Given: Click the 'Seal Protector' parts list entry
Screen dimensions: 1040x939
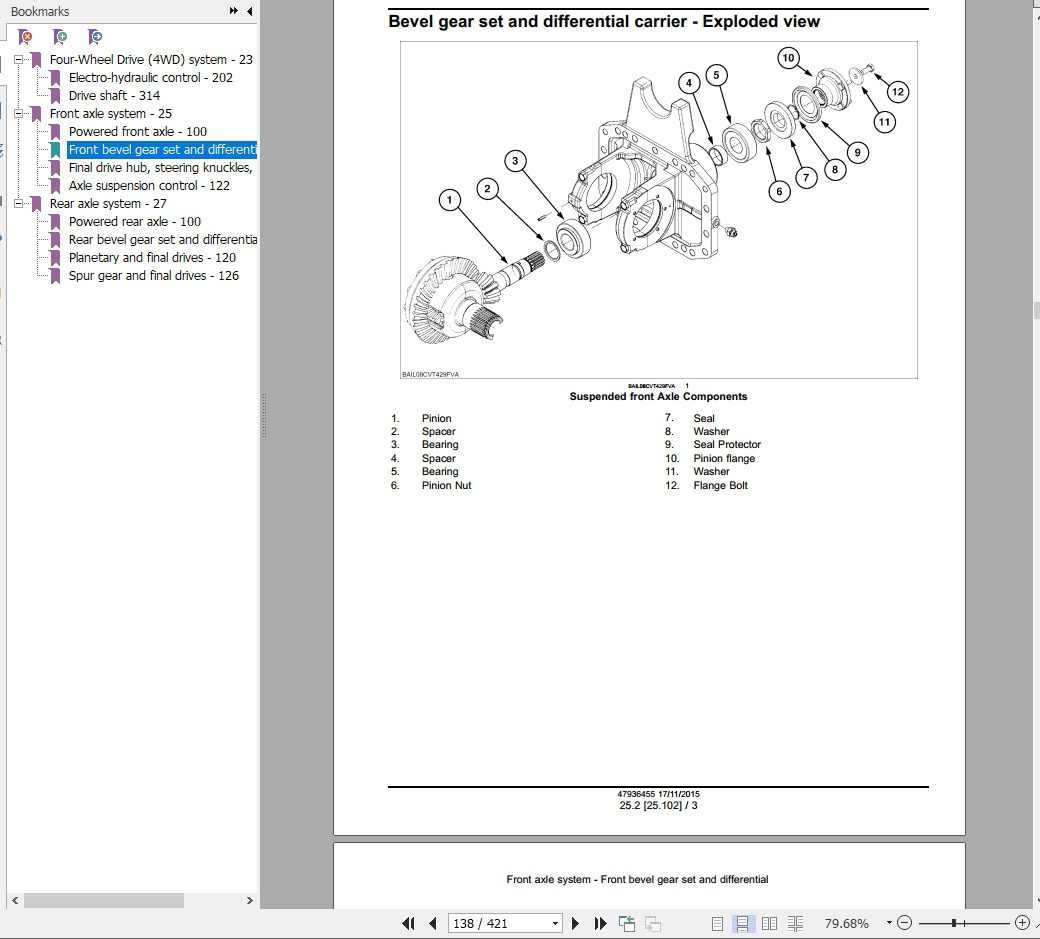Looking at the screenshot, I should pos(727,444).
